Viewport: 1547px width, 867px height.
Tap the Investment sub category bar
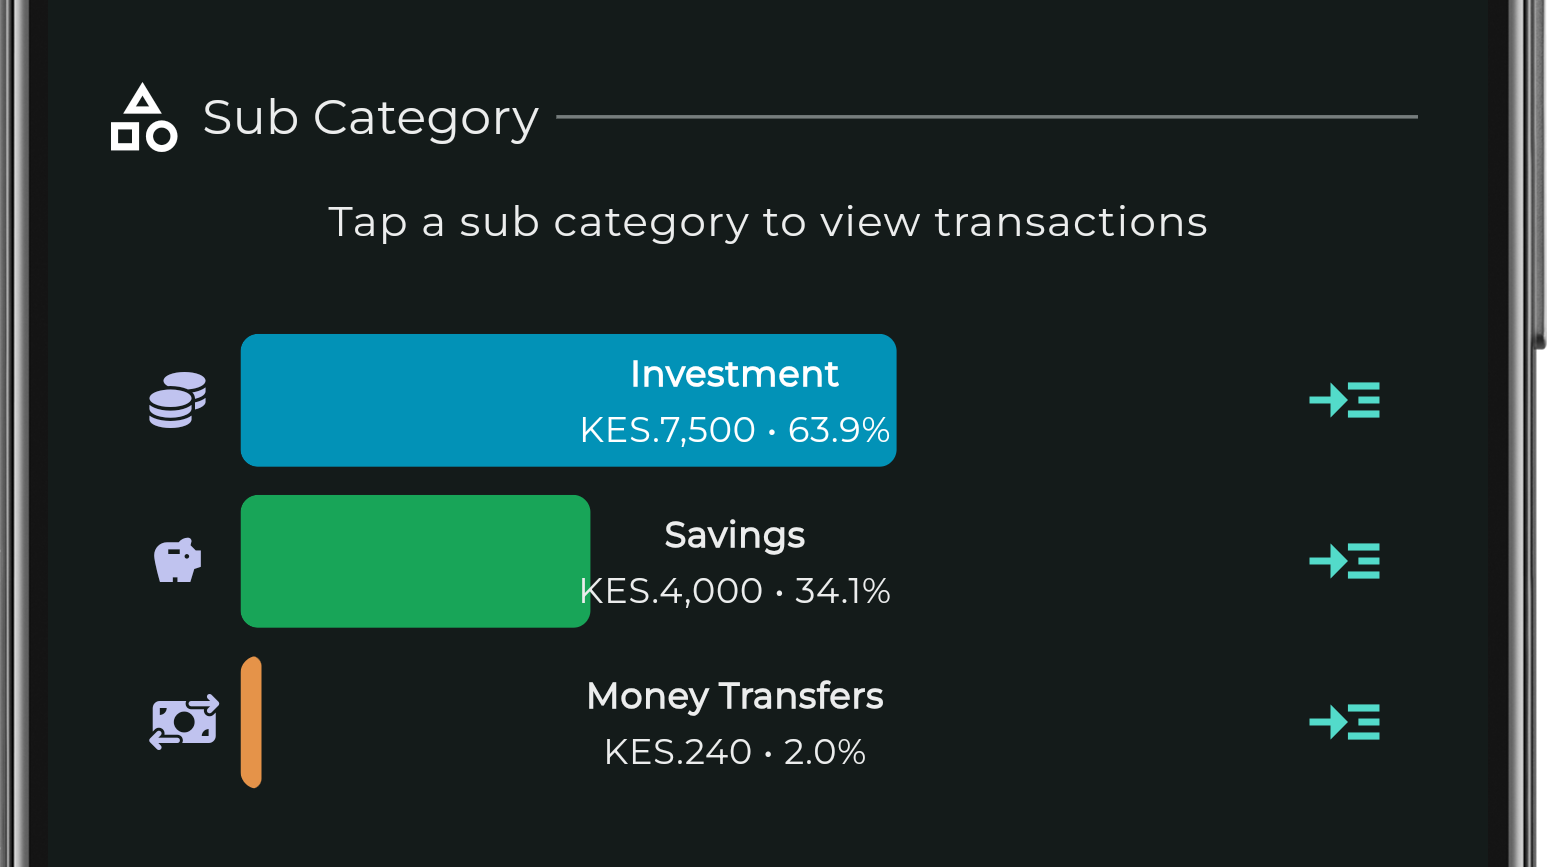pyautogui.click(x=568, y=400)
